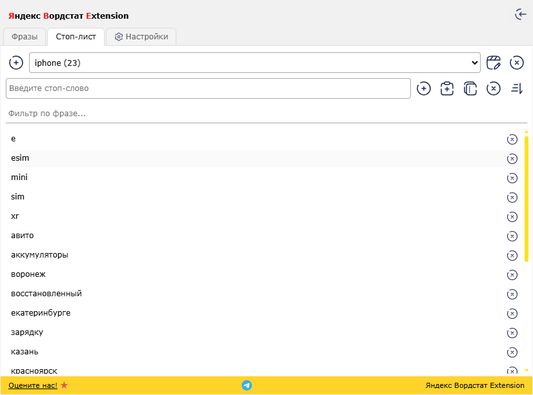Select the "воронеж" row text
This screenshot has height=395, width=533.
coord(28,274)
